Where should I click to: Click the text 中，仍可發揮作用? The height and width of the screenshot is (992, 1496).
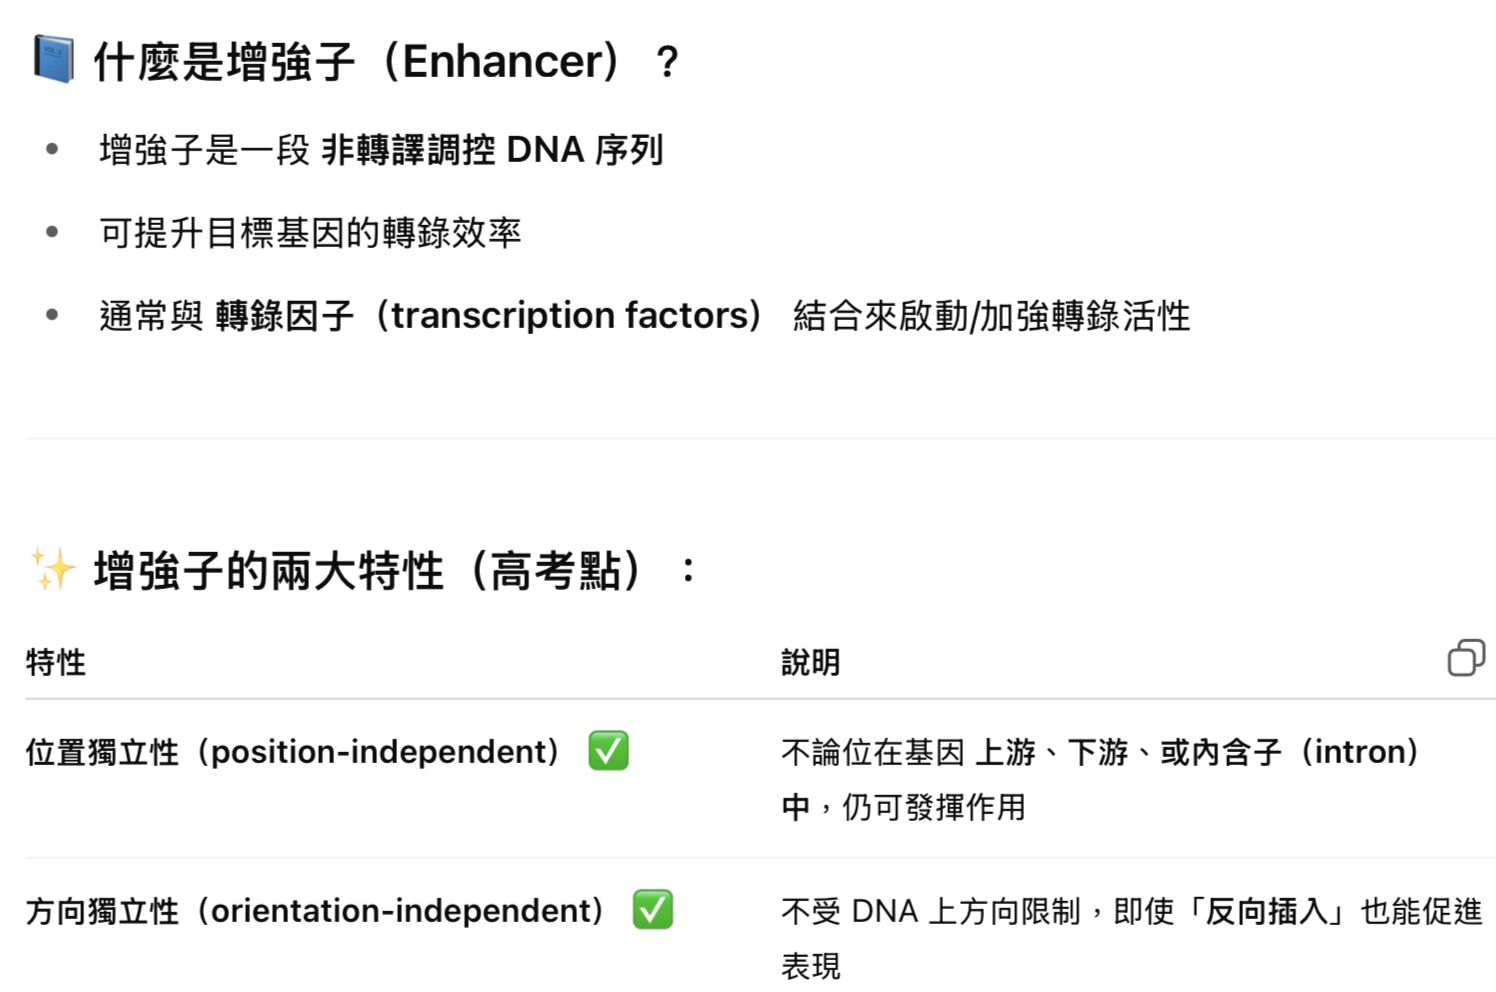903,807
